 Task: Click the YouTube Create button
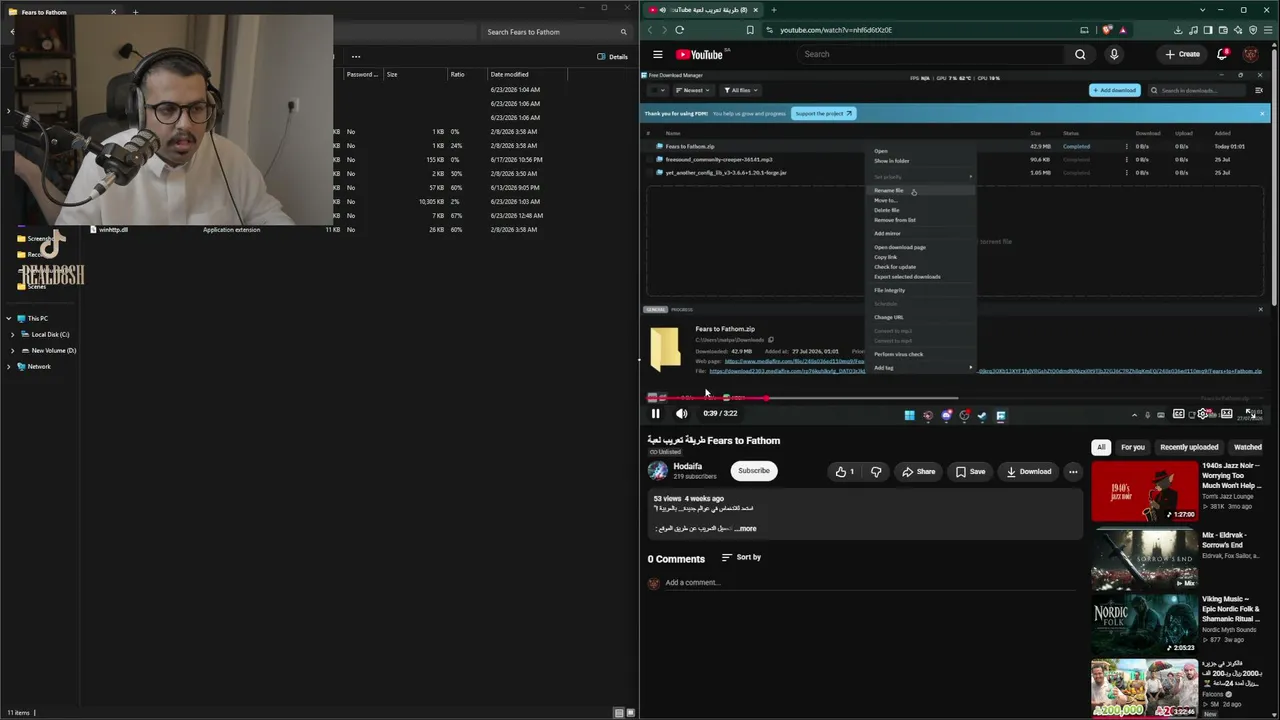point(1182,54)
